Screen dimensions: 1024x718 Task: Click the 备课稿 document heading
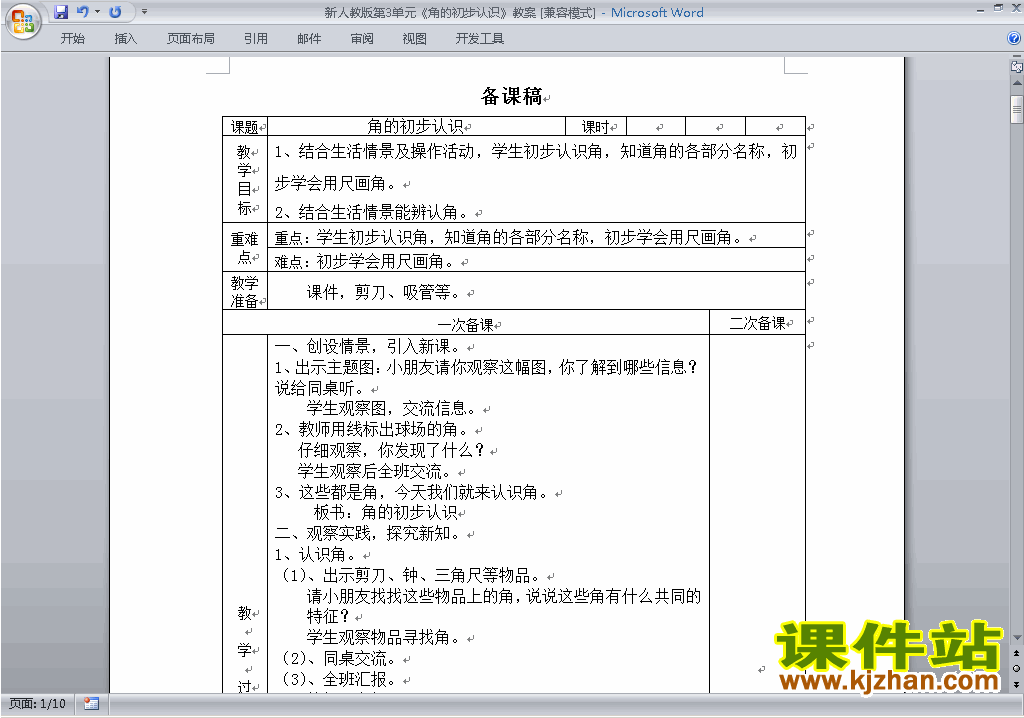coord(511,96)
